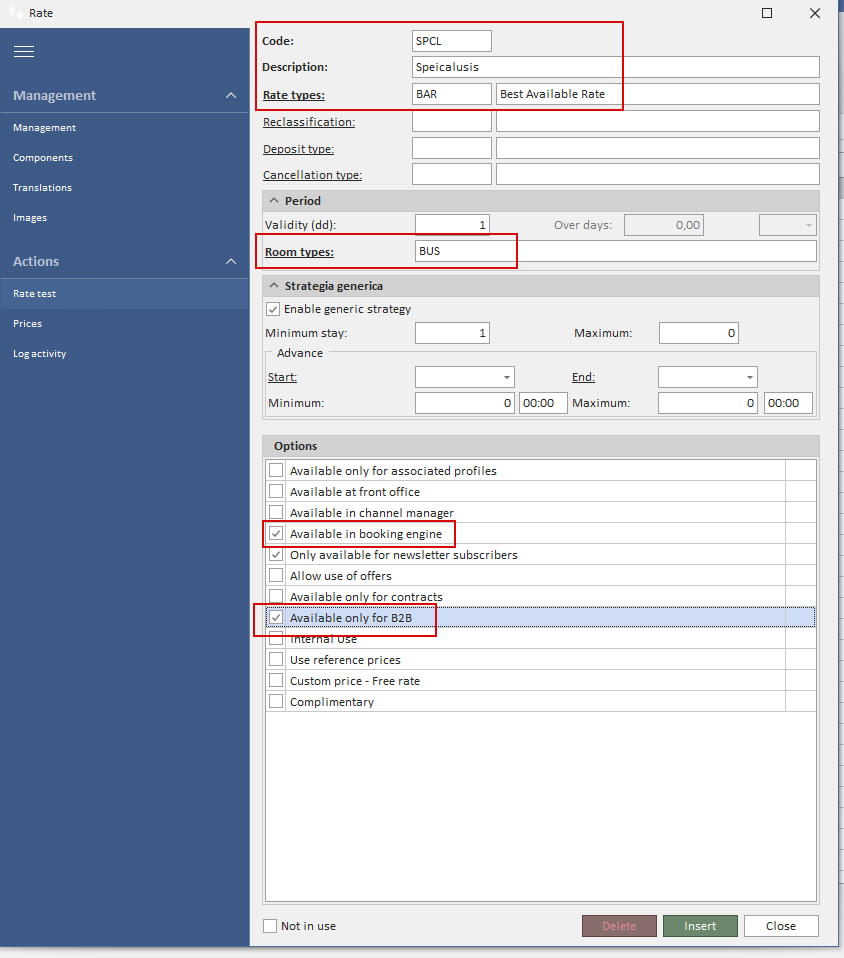Open the Deposit type lookup link
Screen dimensions: 844x958
pyautogui.click(x=298, y=149)
